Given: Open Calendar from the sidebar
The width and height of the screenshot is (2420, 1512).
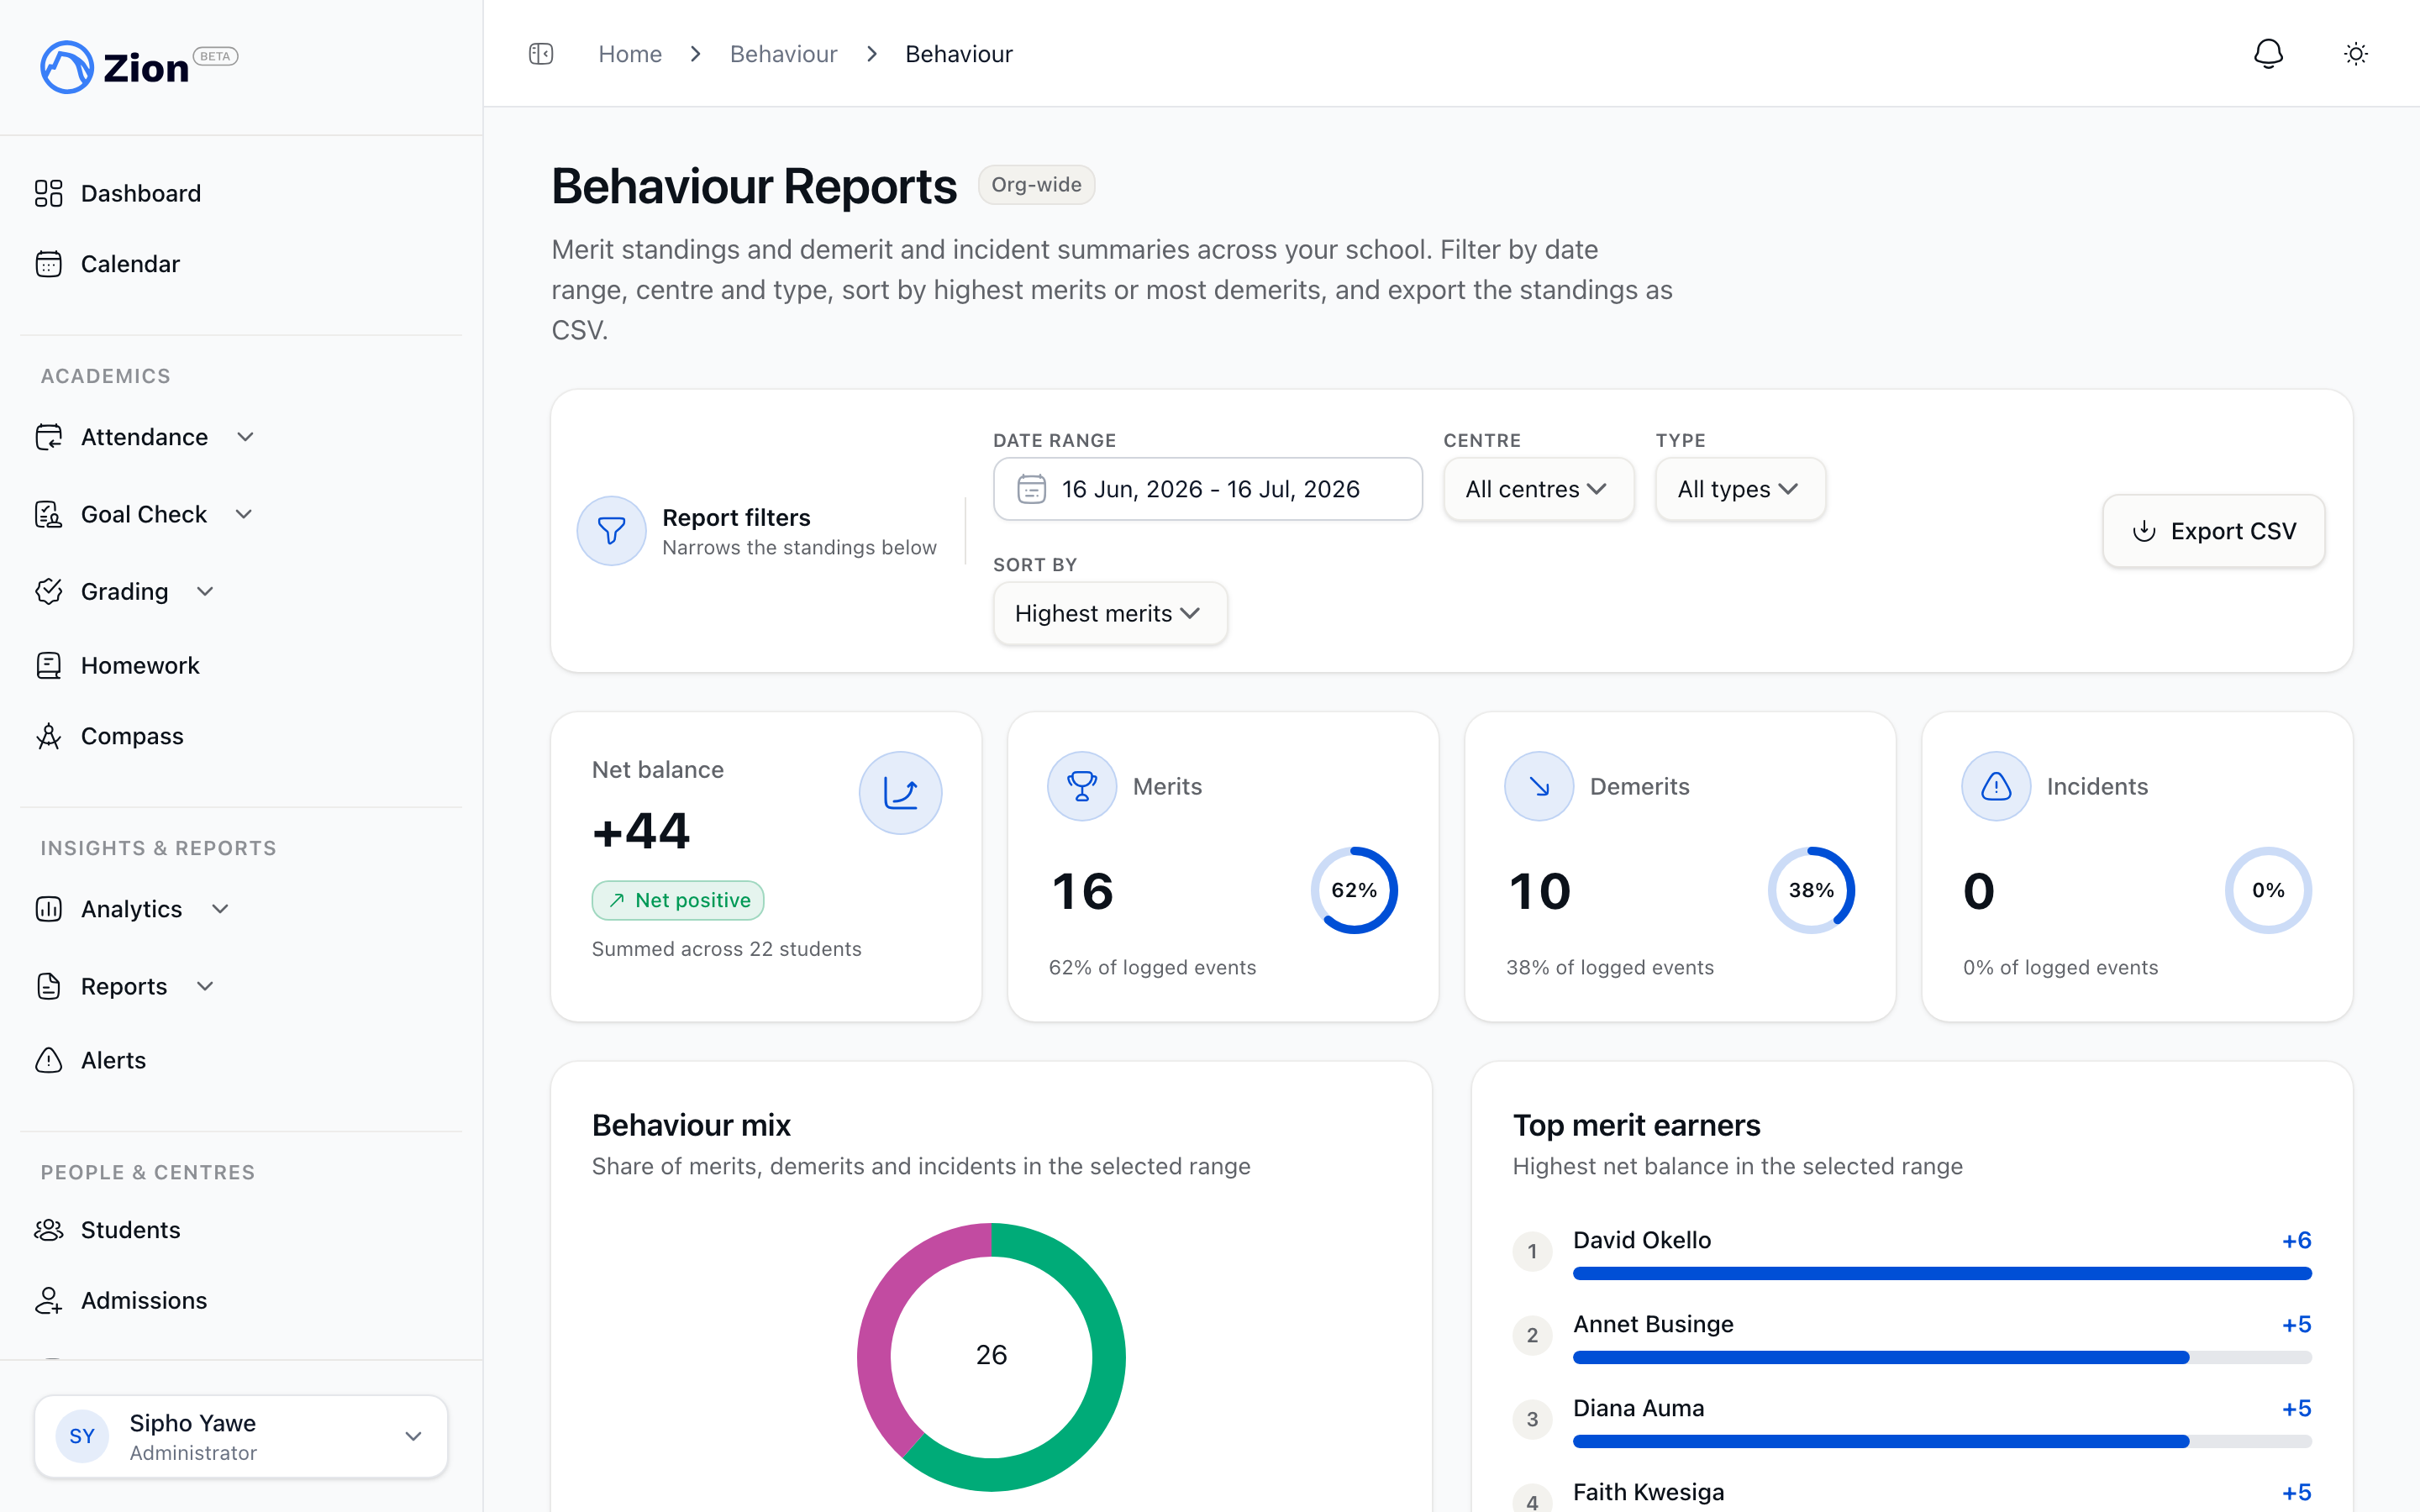Looking at the screenshot, I should (130, 264).
